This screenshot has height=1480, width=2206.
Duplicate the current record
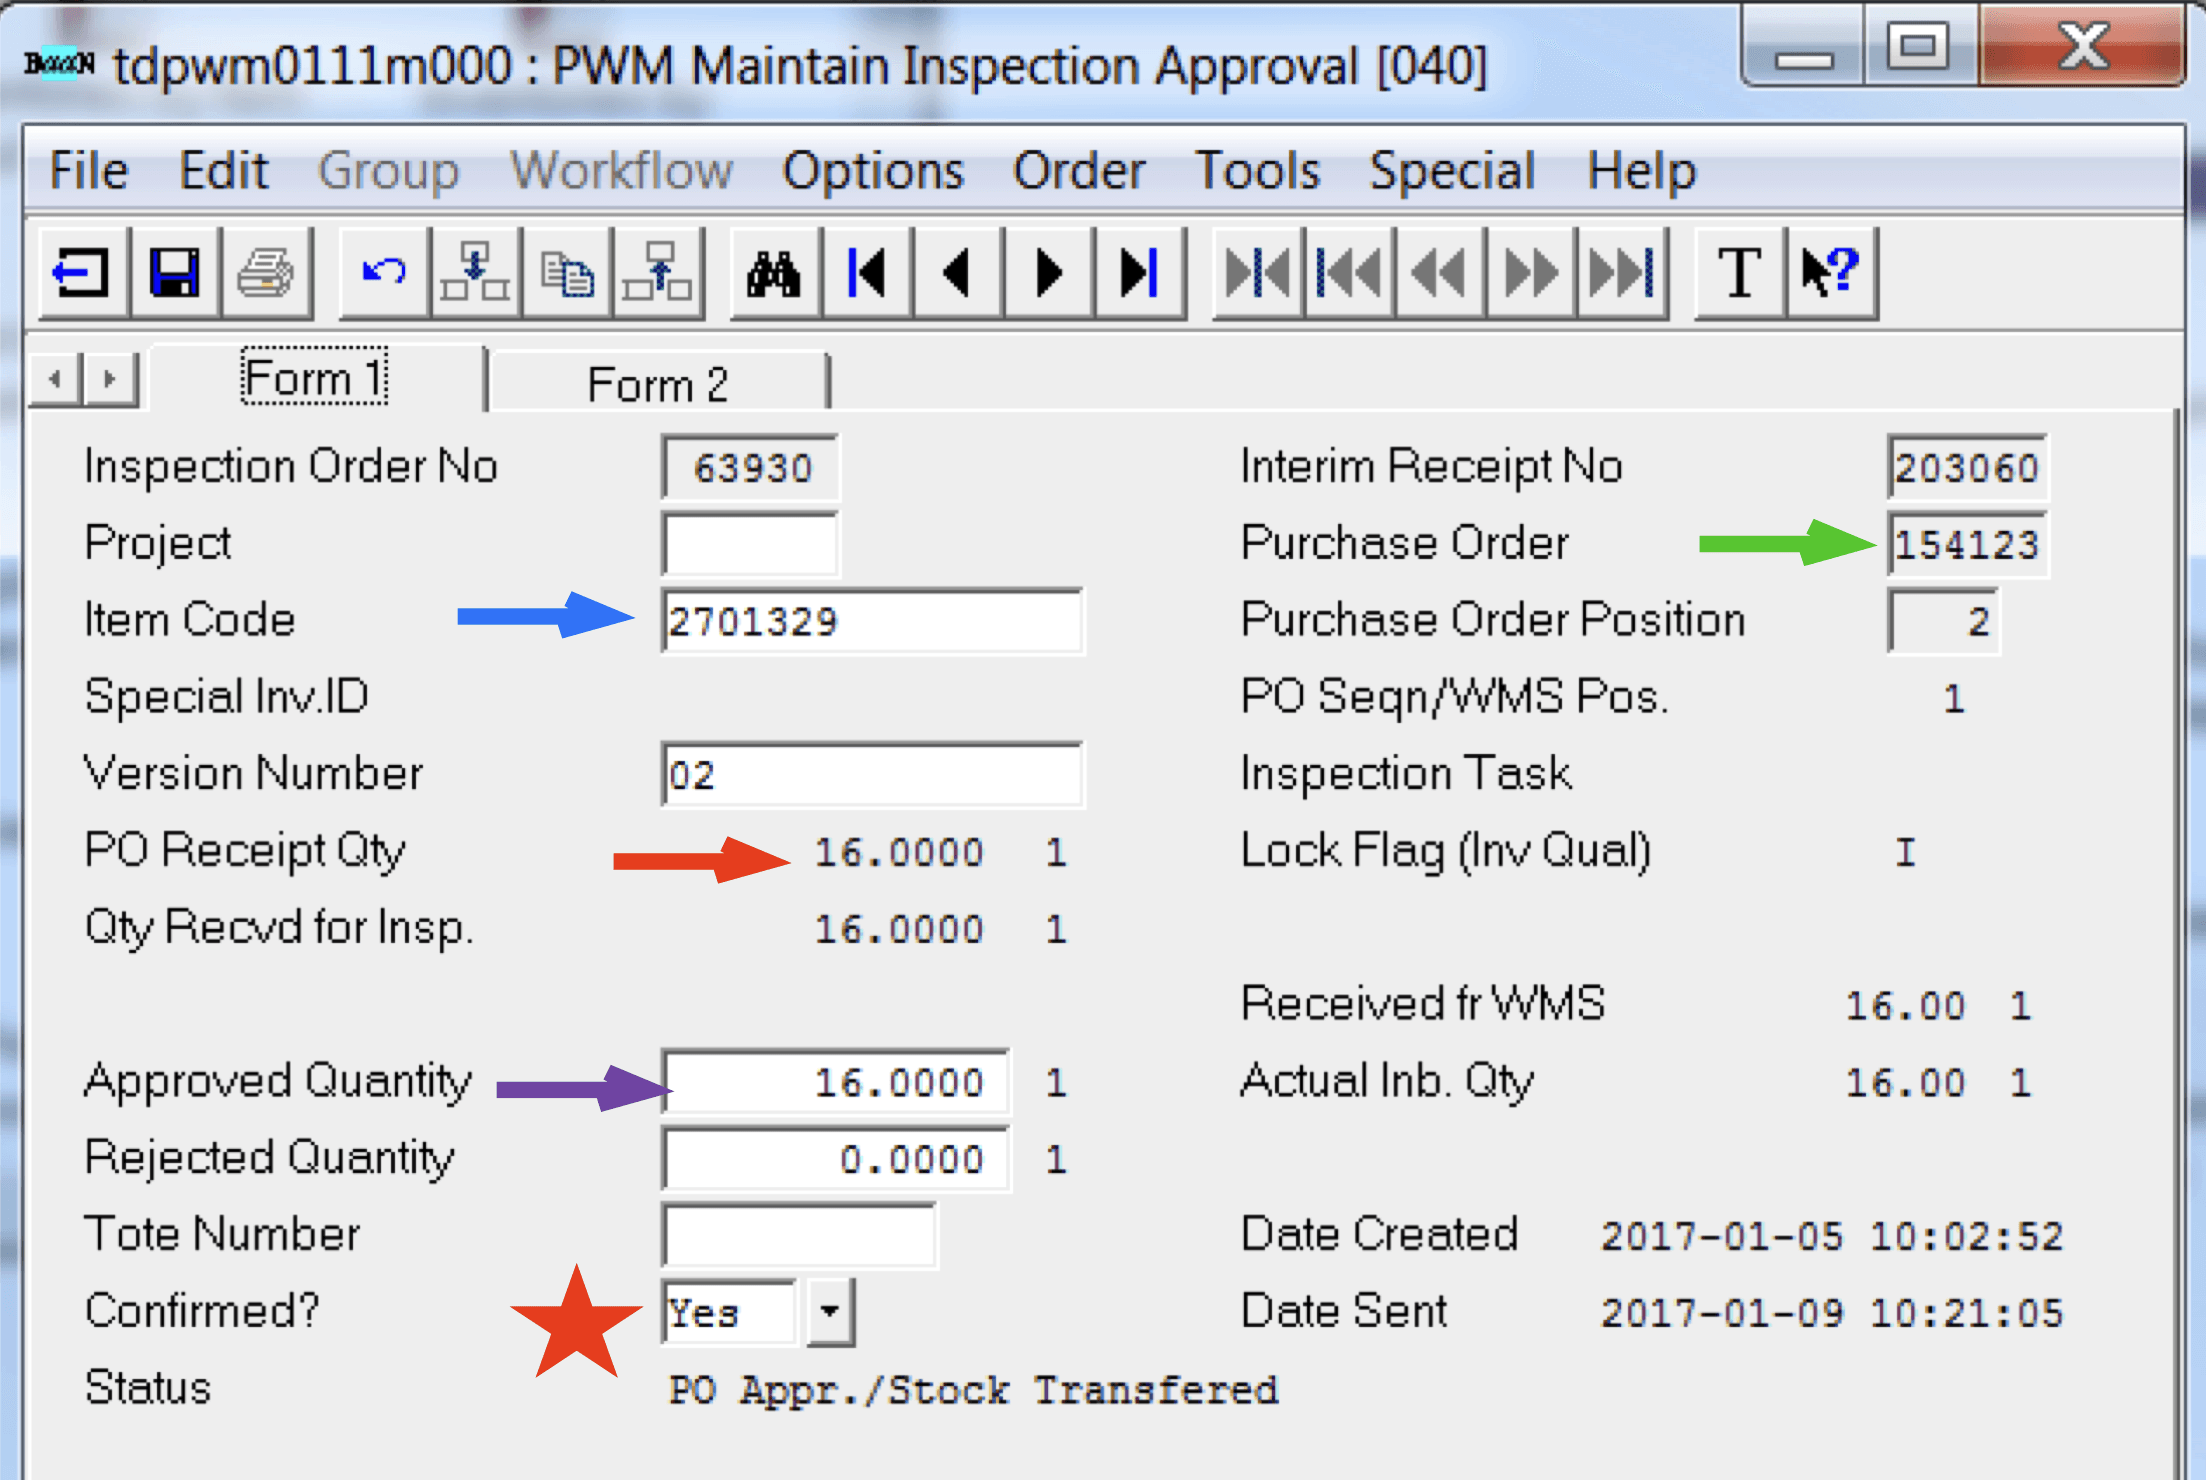565,272
